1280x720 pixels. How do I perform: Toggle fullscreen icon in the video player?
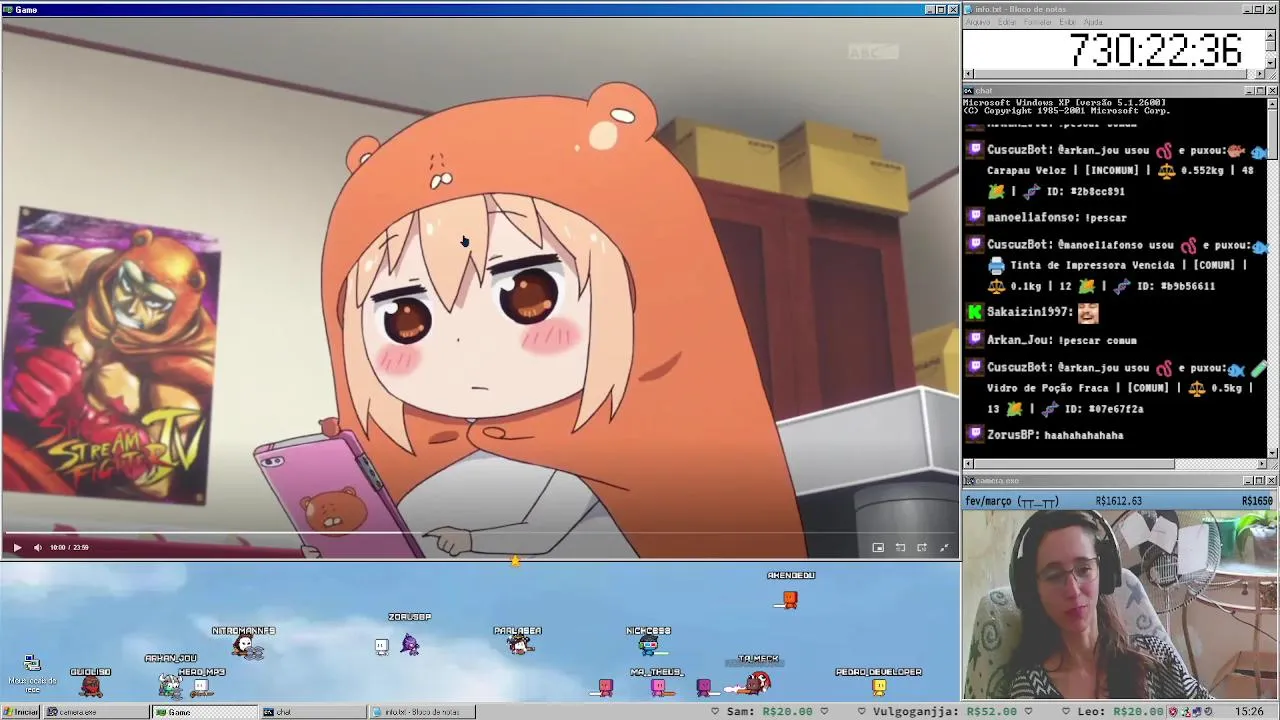coord(944,547)
